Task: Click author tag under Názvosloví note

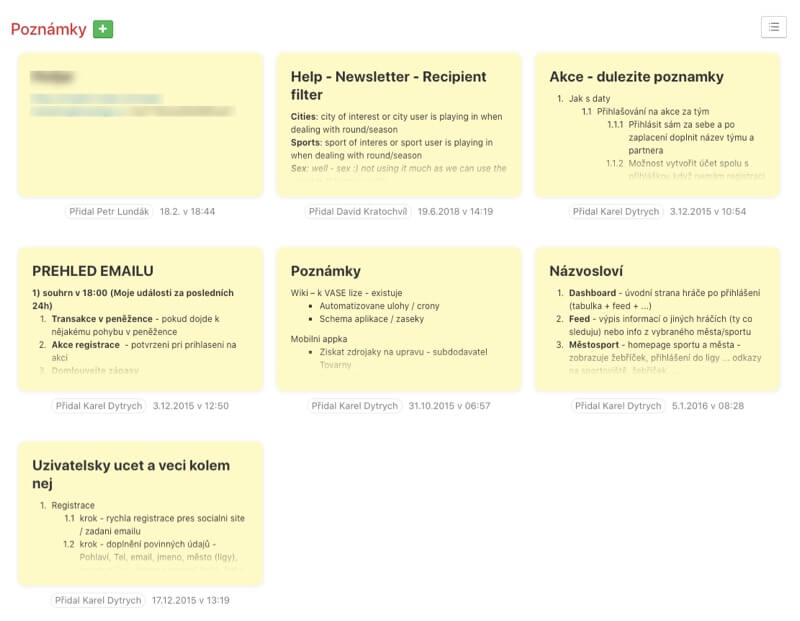Action: tap(618, 406)
